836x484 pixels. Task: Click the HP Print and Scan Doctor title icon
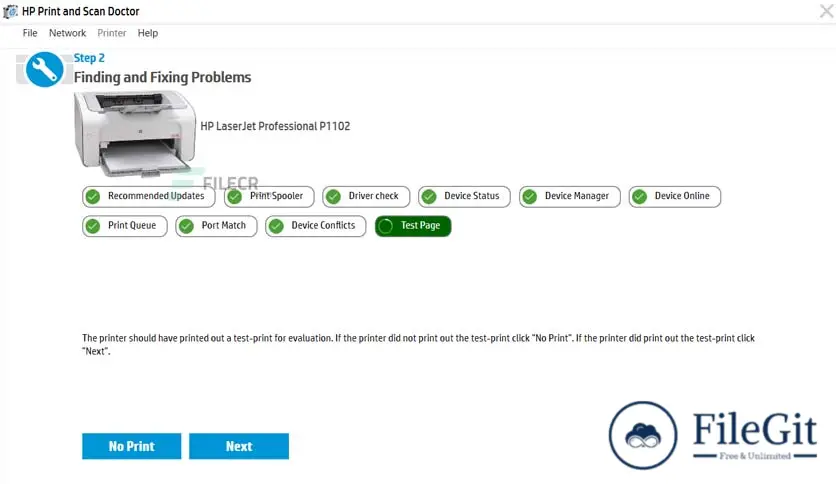(x=10, y=11)
